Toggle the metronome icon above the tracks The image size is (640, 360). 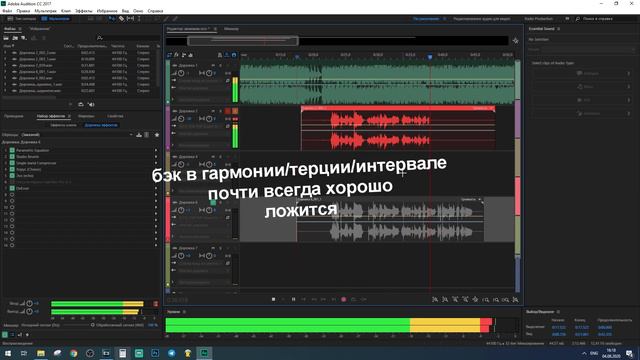point(220,55)
